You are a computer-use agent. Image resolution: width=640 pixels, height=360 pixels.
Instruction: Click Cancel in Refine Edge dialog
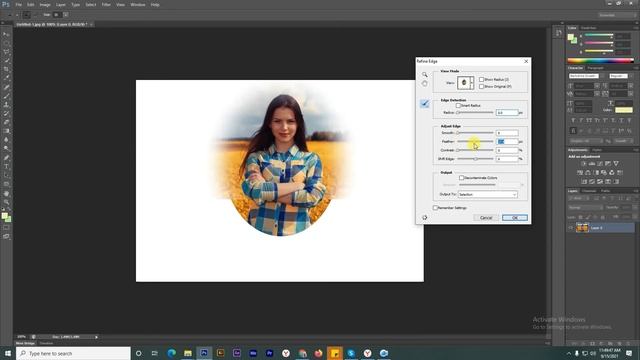(486, 218)
